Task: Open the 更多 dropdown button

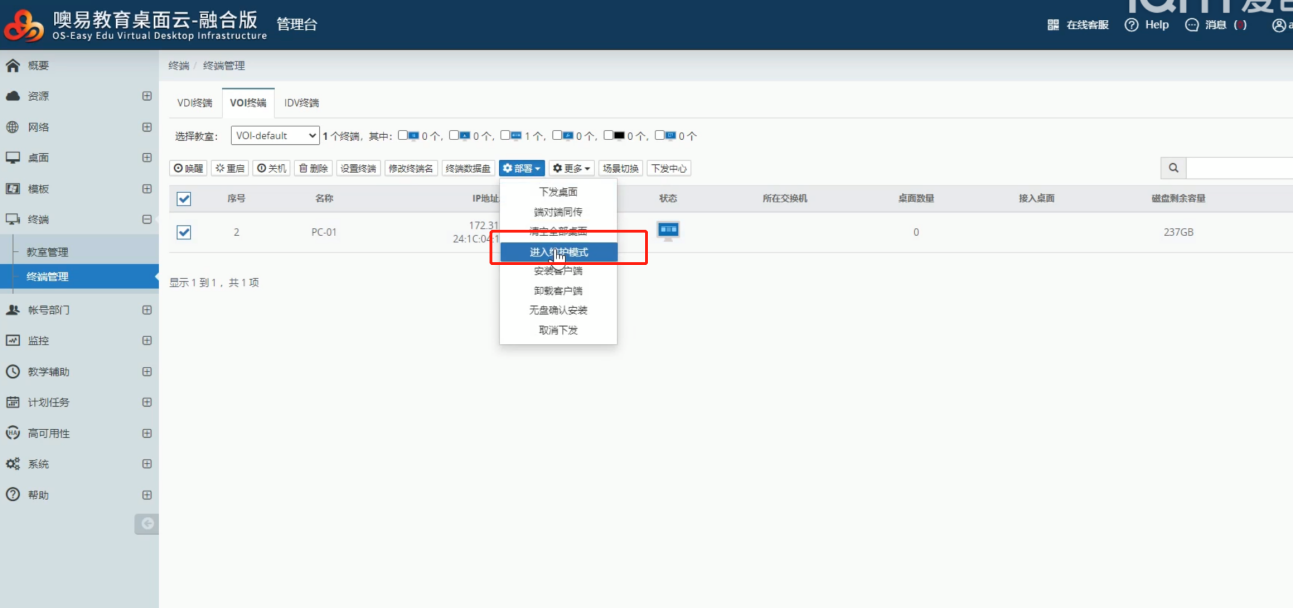Action: (572, 168)
